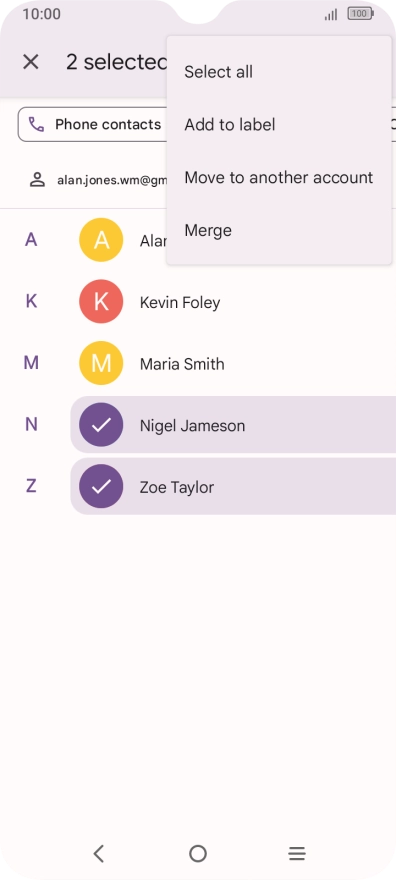Tap the Android back navigation icon
The width and height of the screenshot is (396, 880).
99,854
